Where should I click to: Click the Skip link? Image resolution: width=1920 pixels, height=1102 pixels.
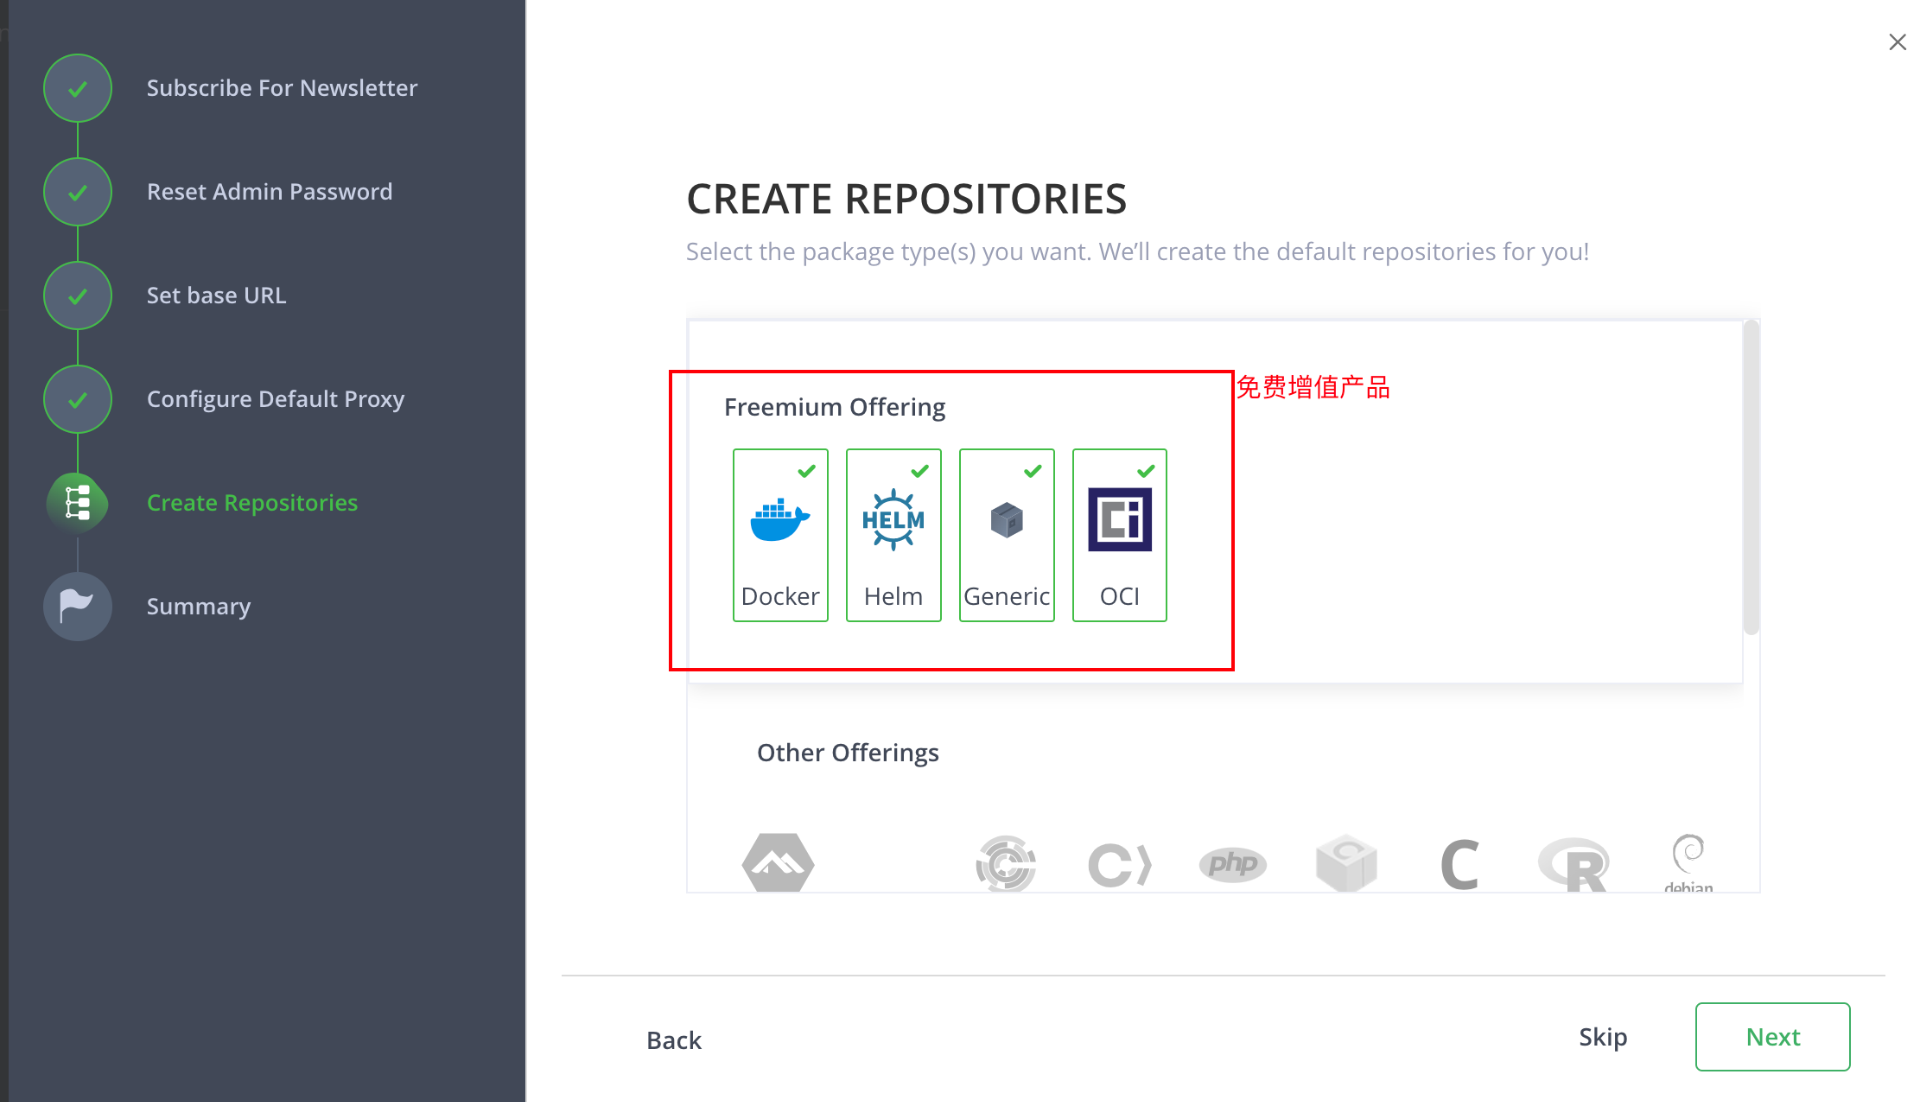click(x=1603, y=1037)
